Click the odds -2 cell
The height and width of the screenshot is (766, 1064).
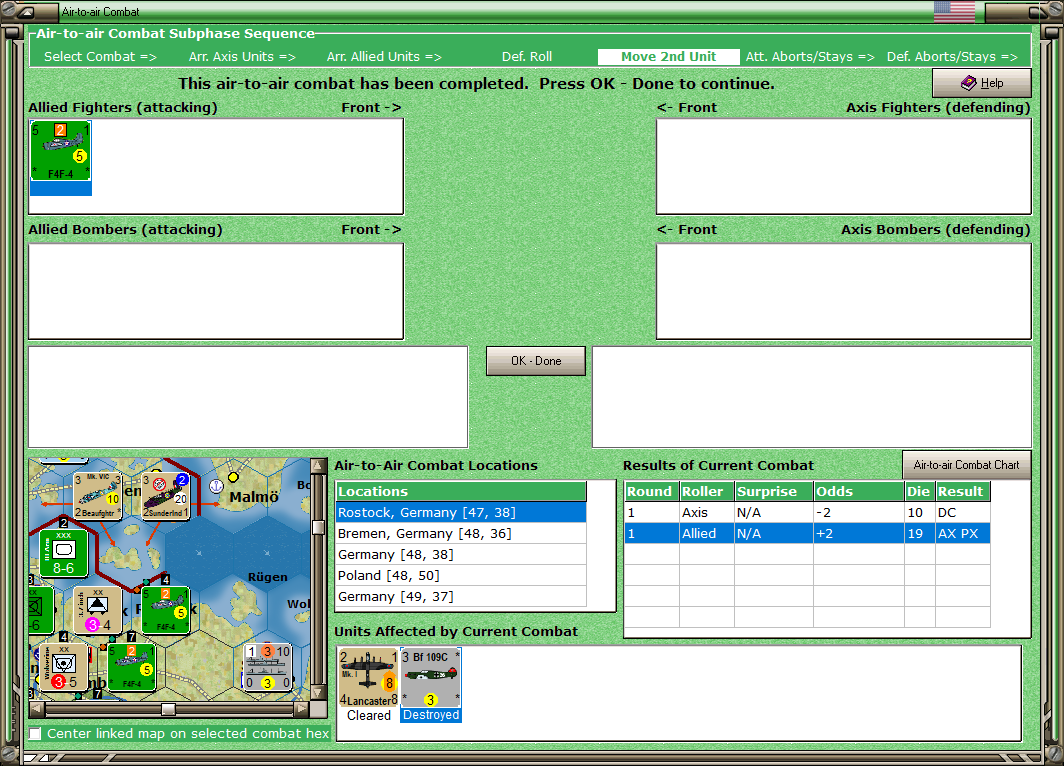pyautogui.click(x=858, y=512)
